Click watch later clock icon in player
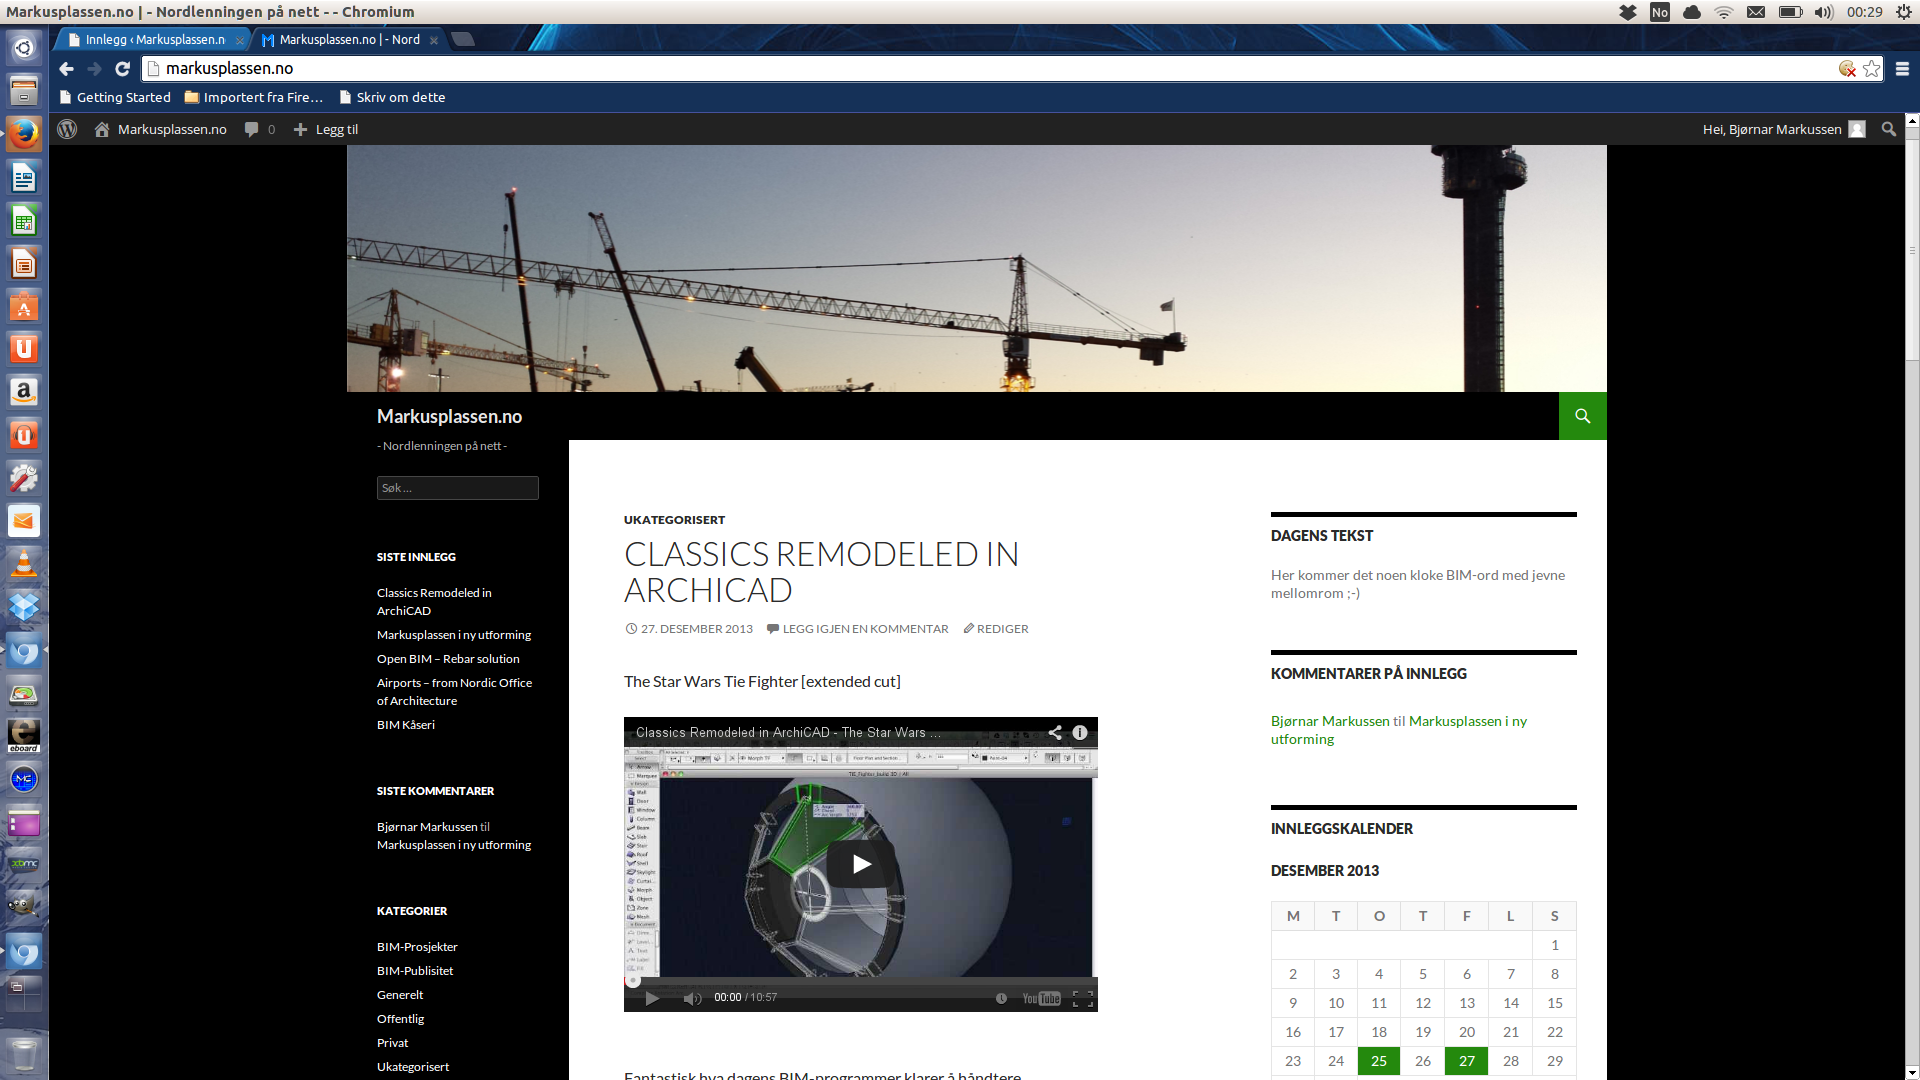Image resolution: width=1920 pixels, height=1080 pixels. [1001, 998]
